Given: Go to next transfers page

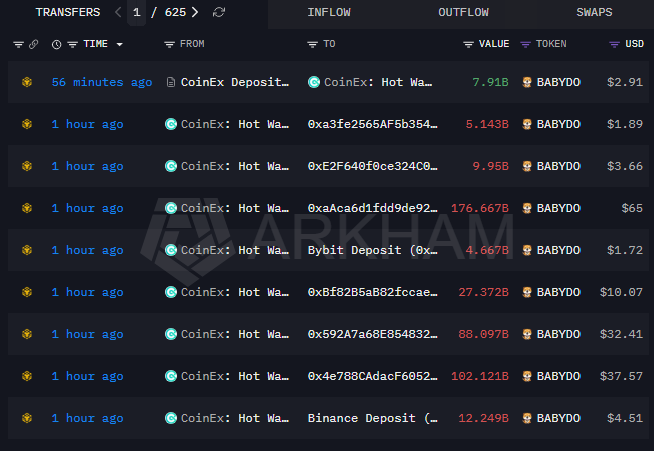Looking at the screenshot, I should (x=195, y=13).
